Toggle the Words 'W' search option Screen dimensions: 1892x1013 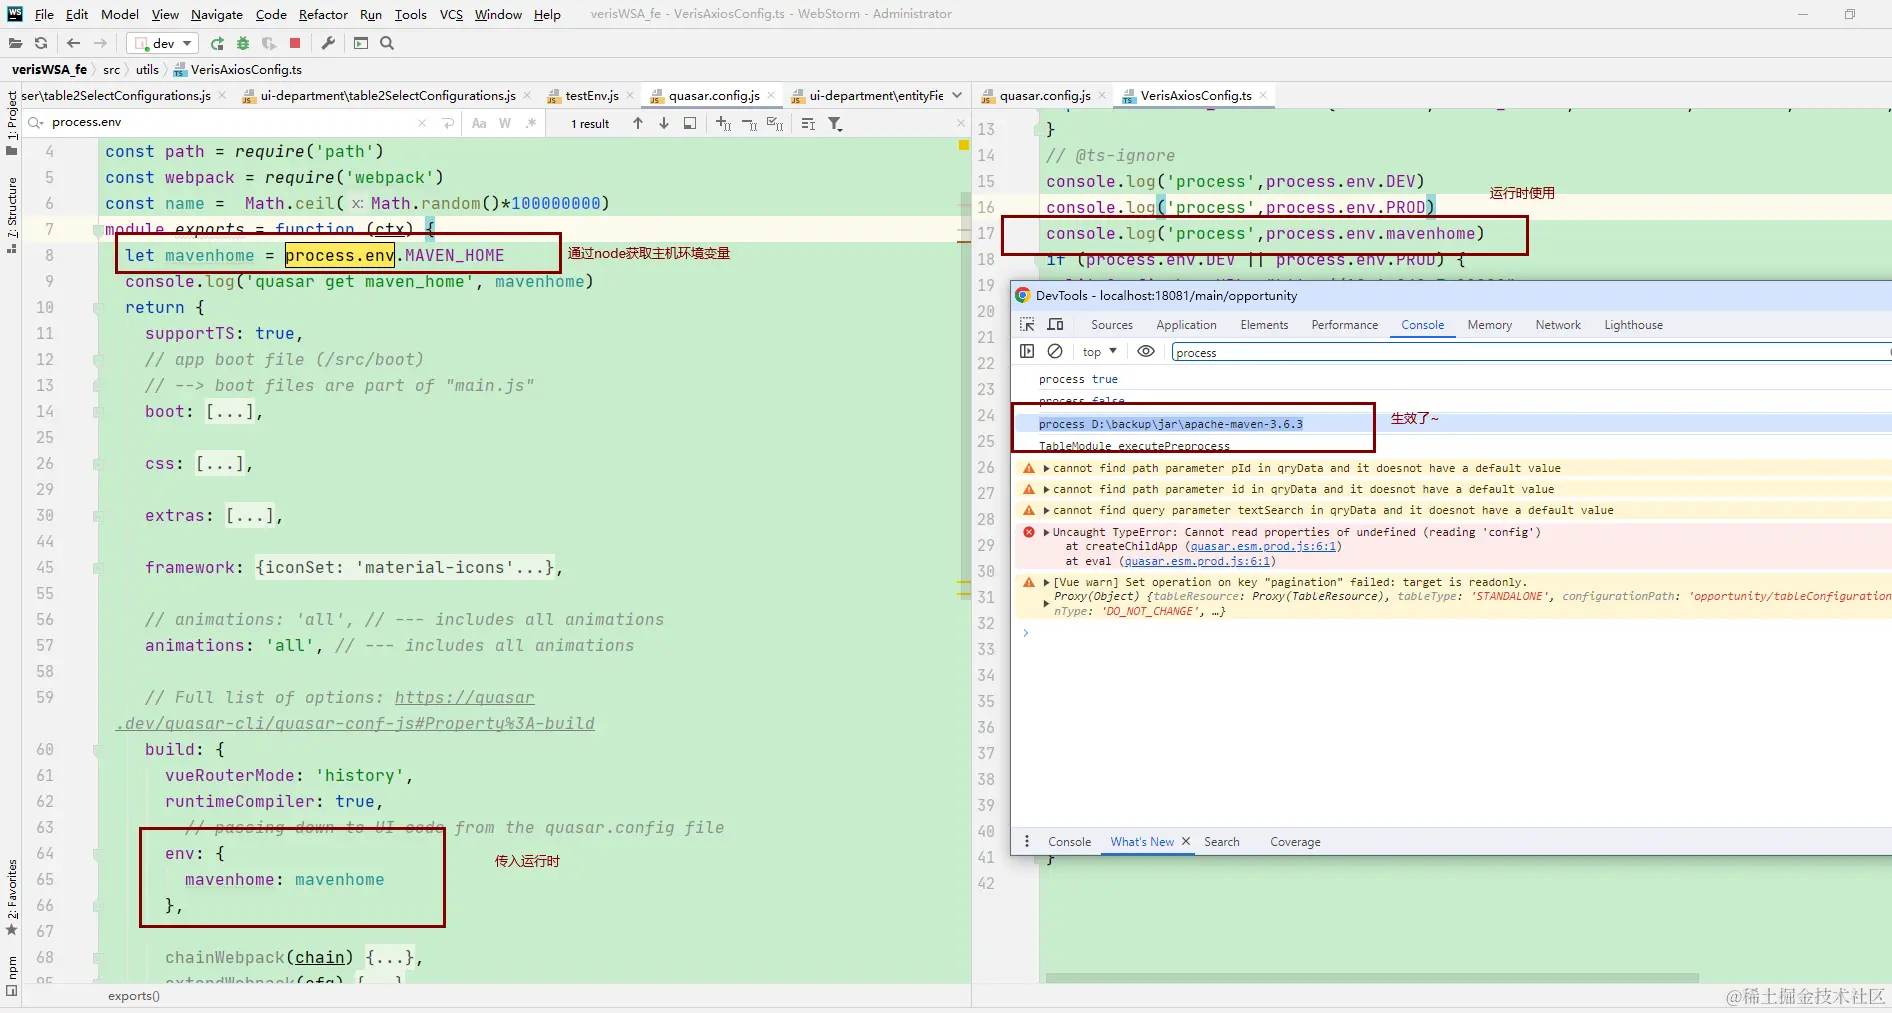pyautogui.click(x=505, y=123)
